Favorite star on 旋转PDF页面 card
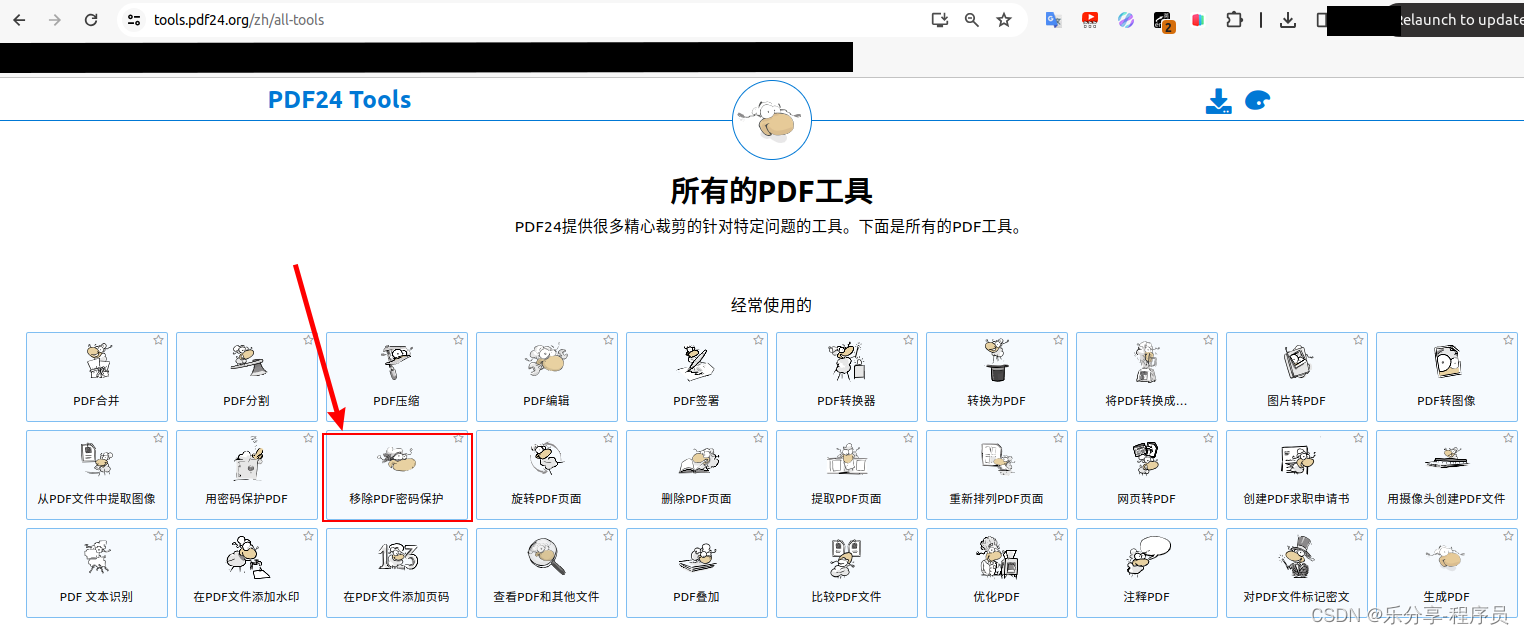 click(x=608, y=438)
